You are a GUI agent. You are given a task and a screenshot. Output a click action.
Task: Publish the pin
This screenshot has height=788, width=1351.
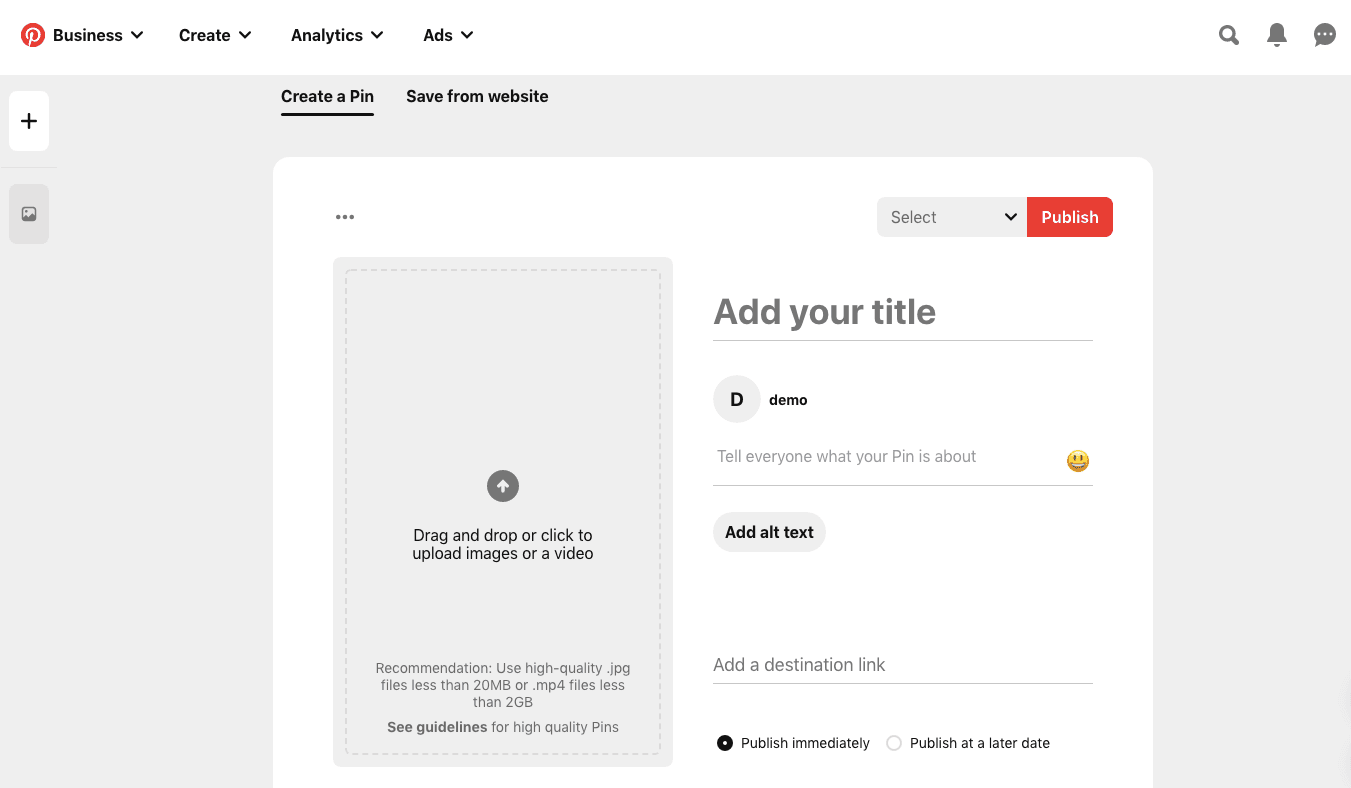(1069, 216)
